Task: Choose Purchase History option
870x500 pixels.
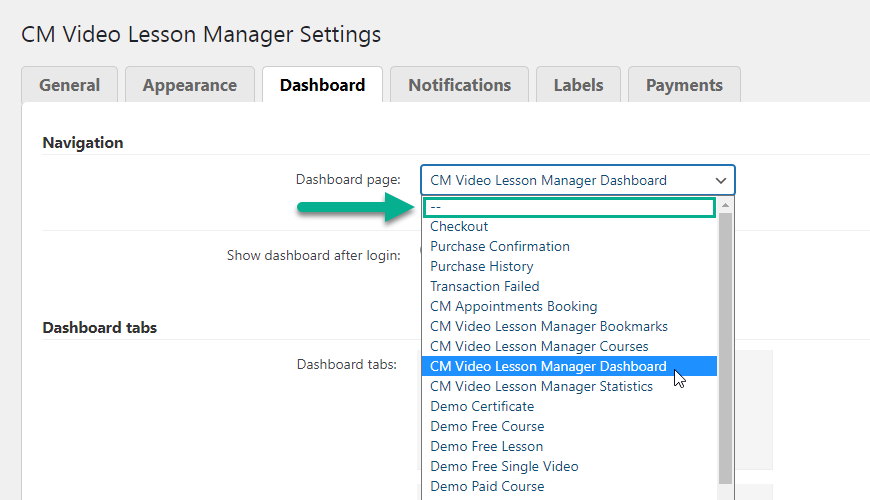Action: pos(569,266)
